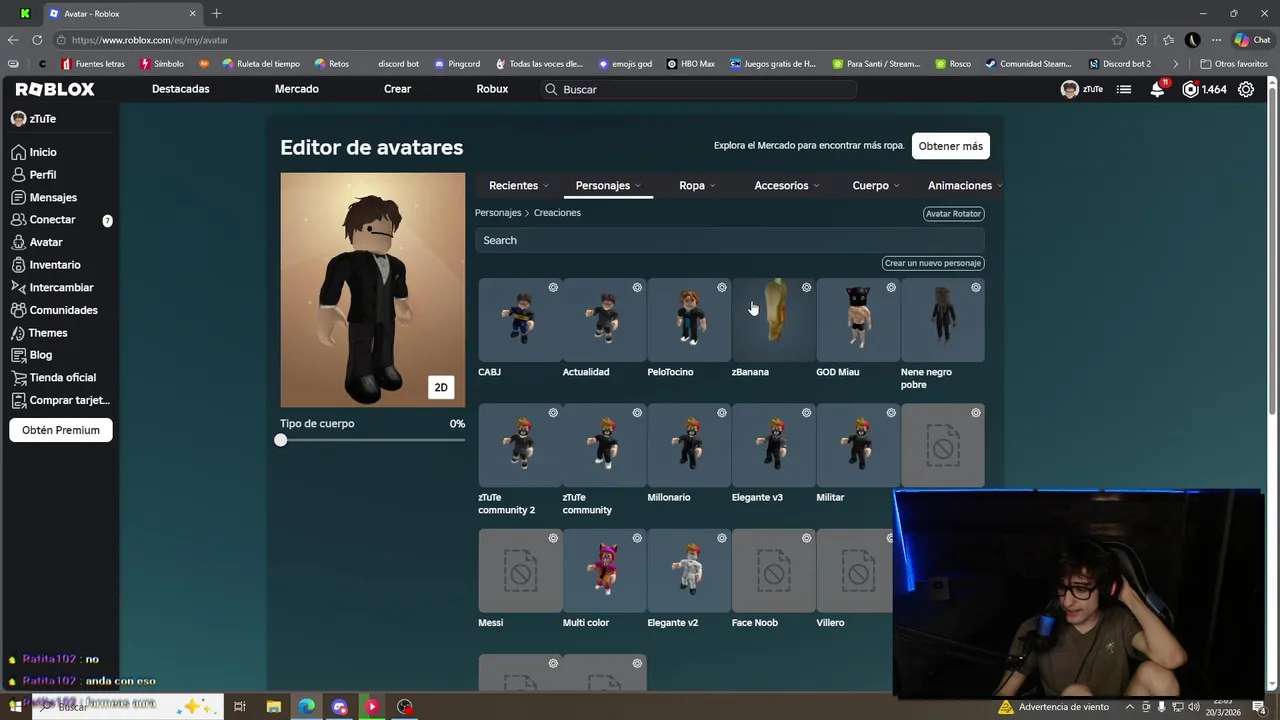Expand the Recientes dropdown

pyautogui.click(x=519, y=185)
